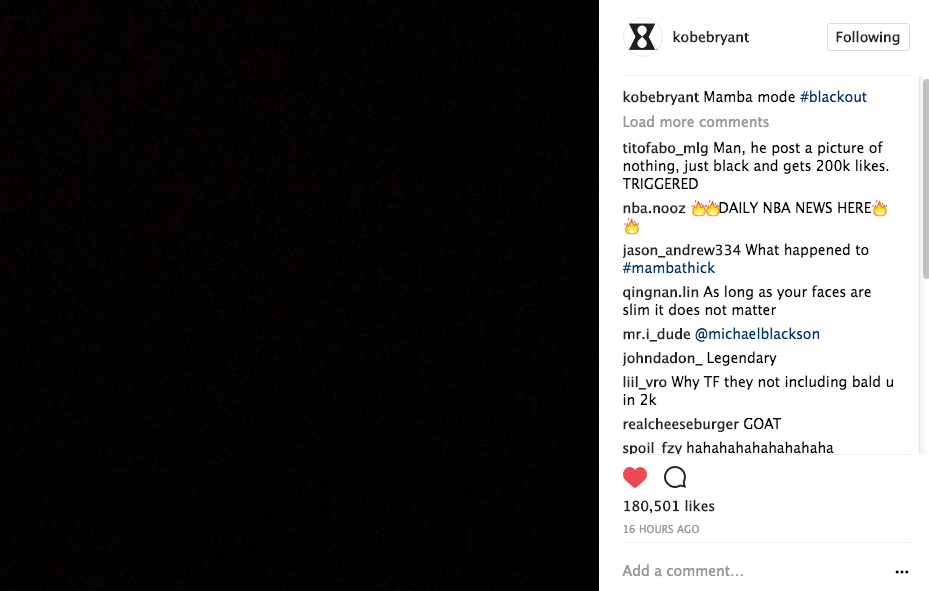The image size is (929, 591).
Task: Open nba.nooz commenter profile
Action: point(654,208)
